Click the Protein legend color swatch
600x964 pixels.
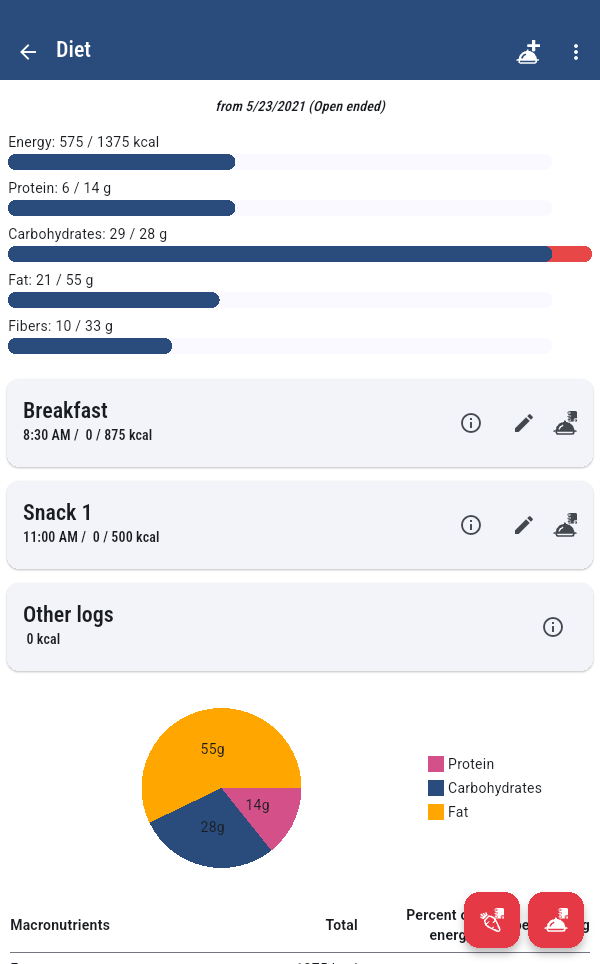coord(436,764)
